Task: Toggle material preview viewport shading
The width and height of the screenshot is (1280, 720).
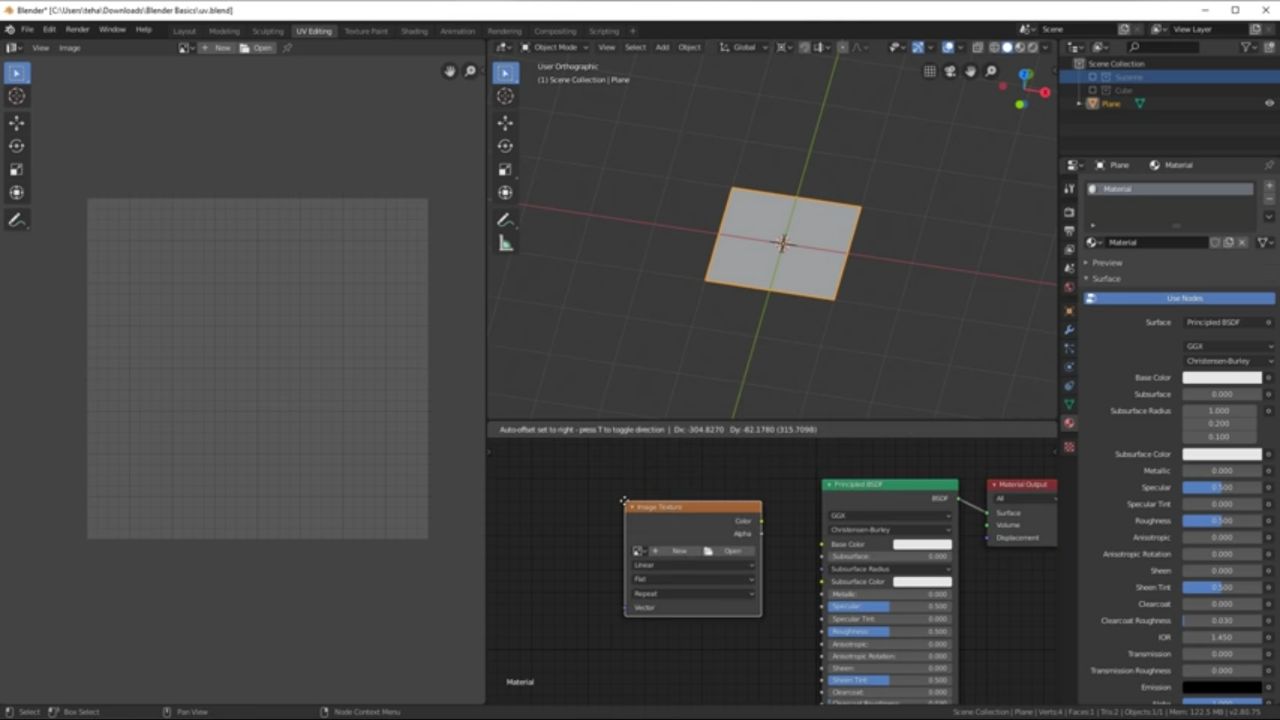Action: click(1020, 47)
